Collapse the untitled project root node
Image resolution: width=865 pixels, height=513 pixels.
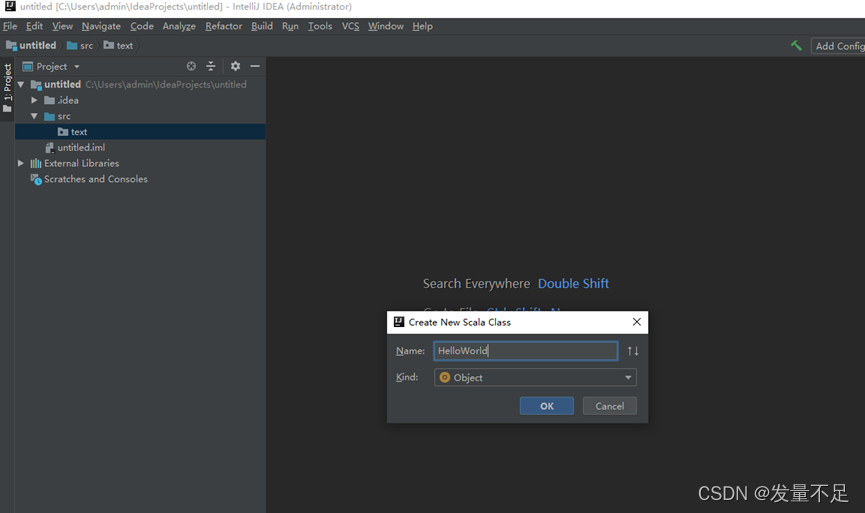click(21, 84)
